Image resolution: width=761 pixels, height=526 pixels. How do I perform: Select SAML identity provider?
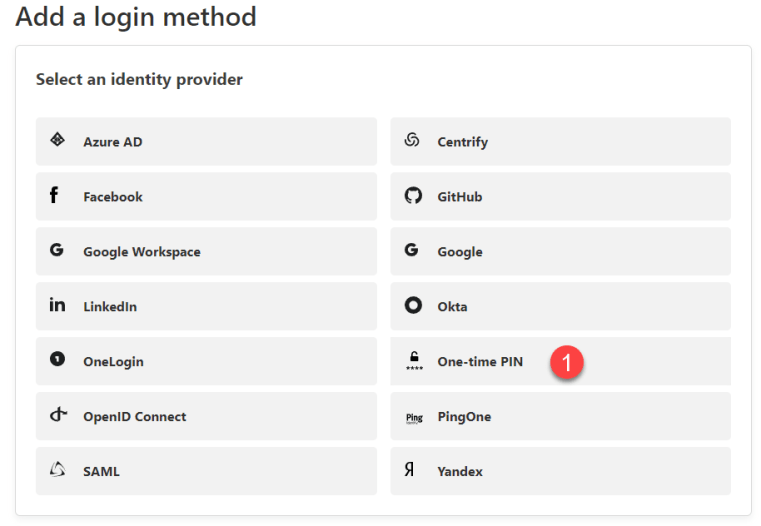tap(206, 471)
